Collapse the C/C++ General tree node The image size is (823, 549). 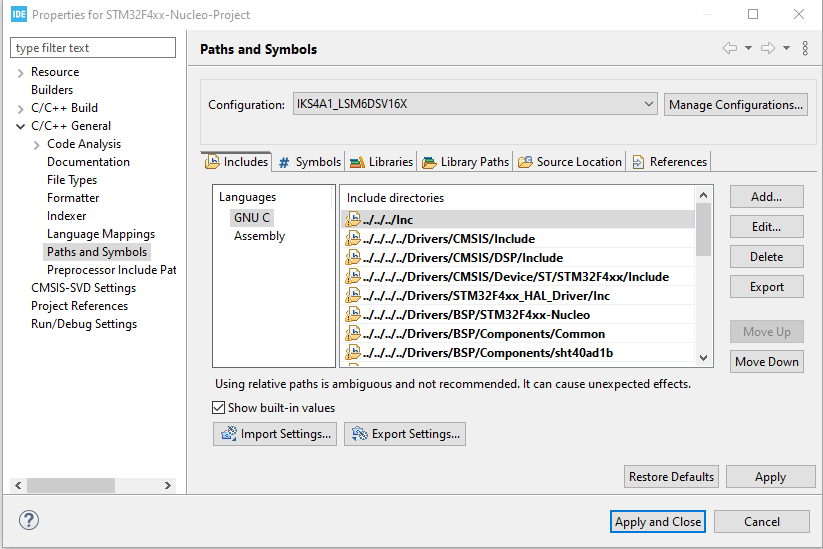(21, 127)
